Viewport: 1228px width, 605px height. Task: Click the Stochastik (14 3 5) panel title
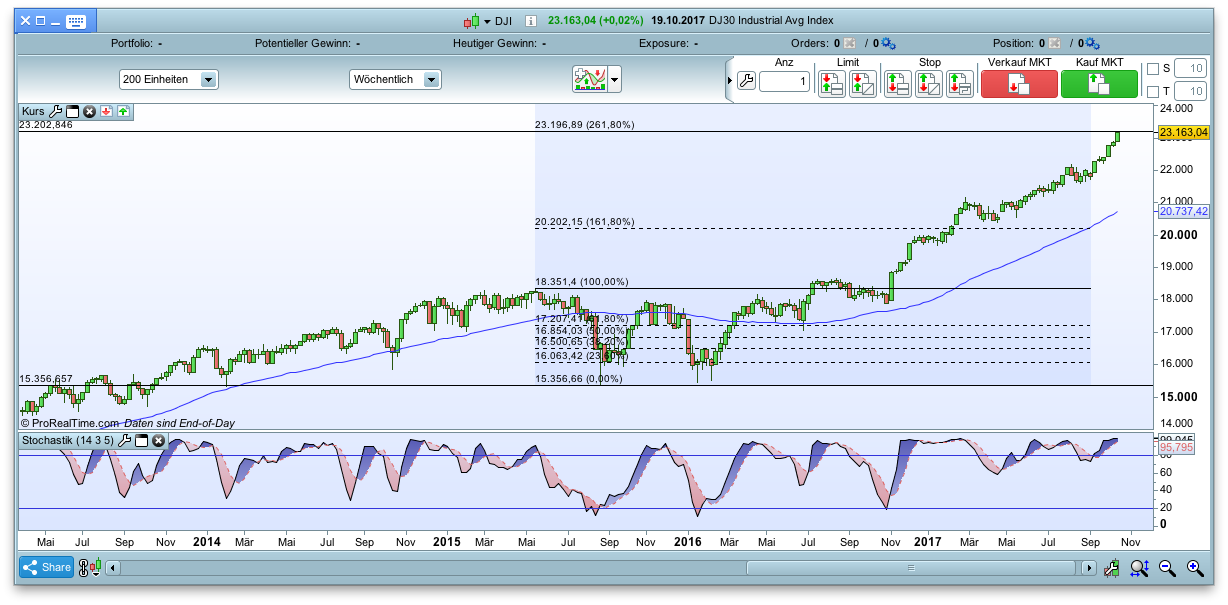coord(67,440)
